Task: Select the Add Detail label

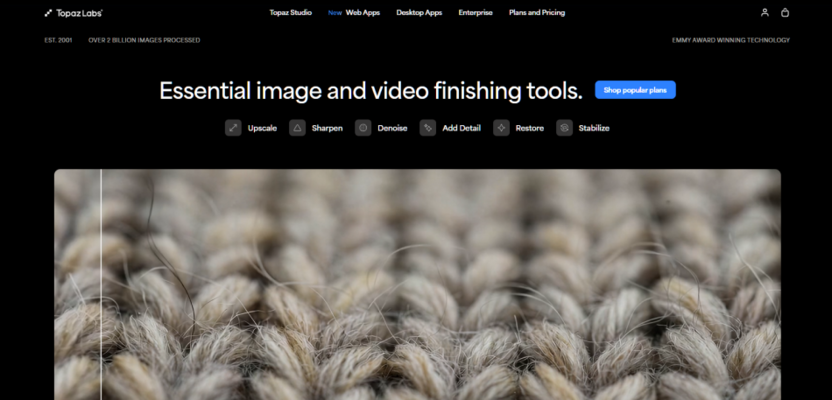Action: point(462,128)
